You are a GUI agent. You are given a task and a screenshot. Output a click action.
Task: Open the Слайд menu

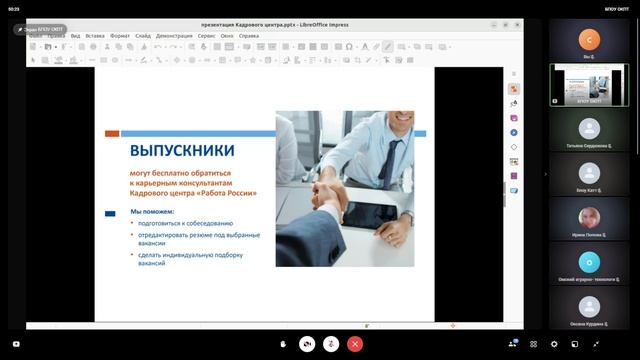(143, 36)
